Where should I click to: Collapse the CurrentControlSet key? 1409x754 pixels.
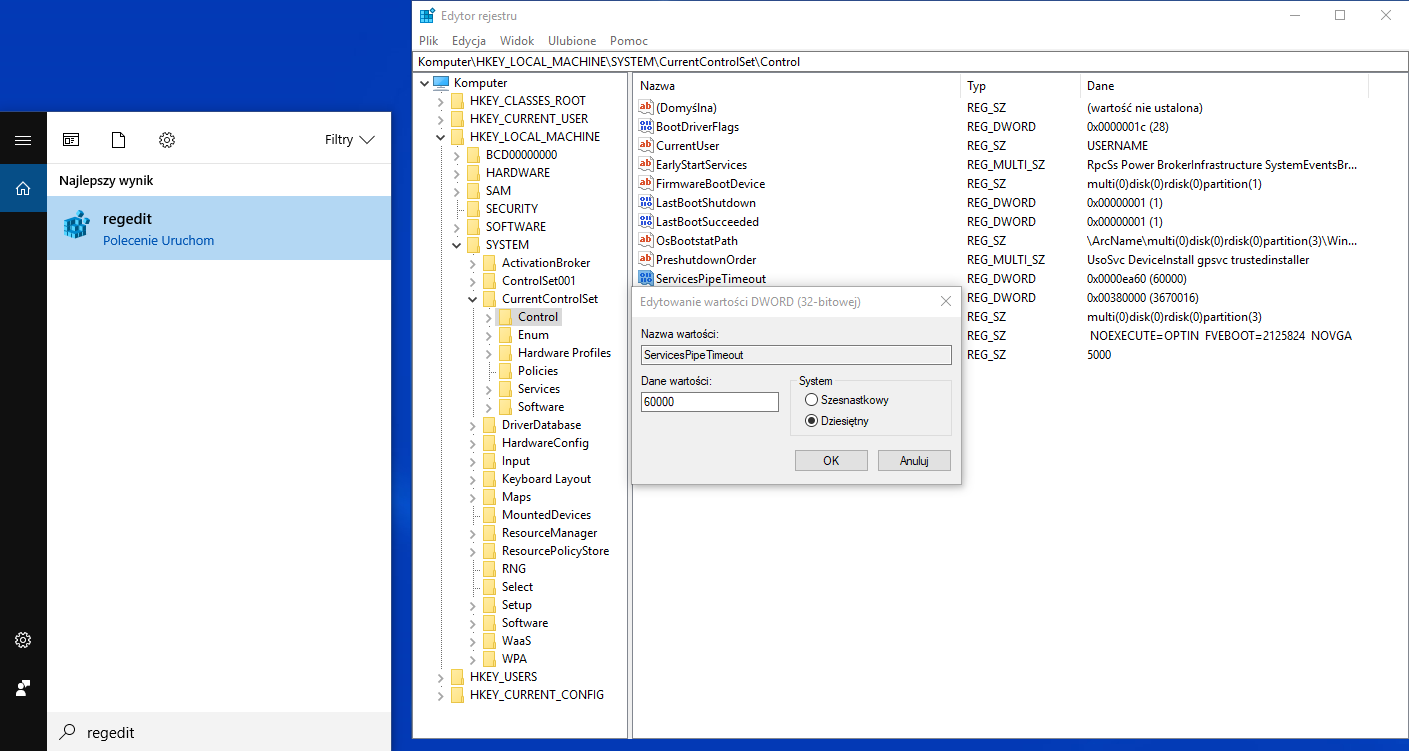[x=472, y=298]
